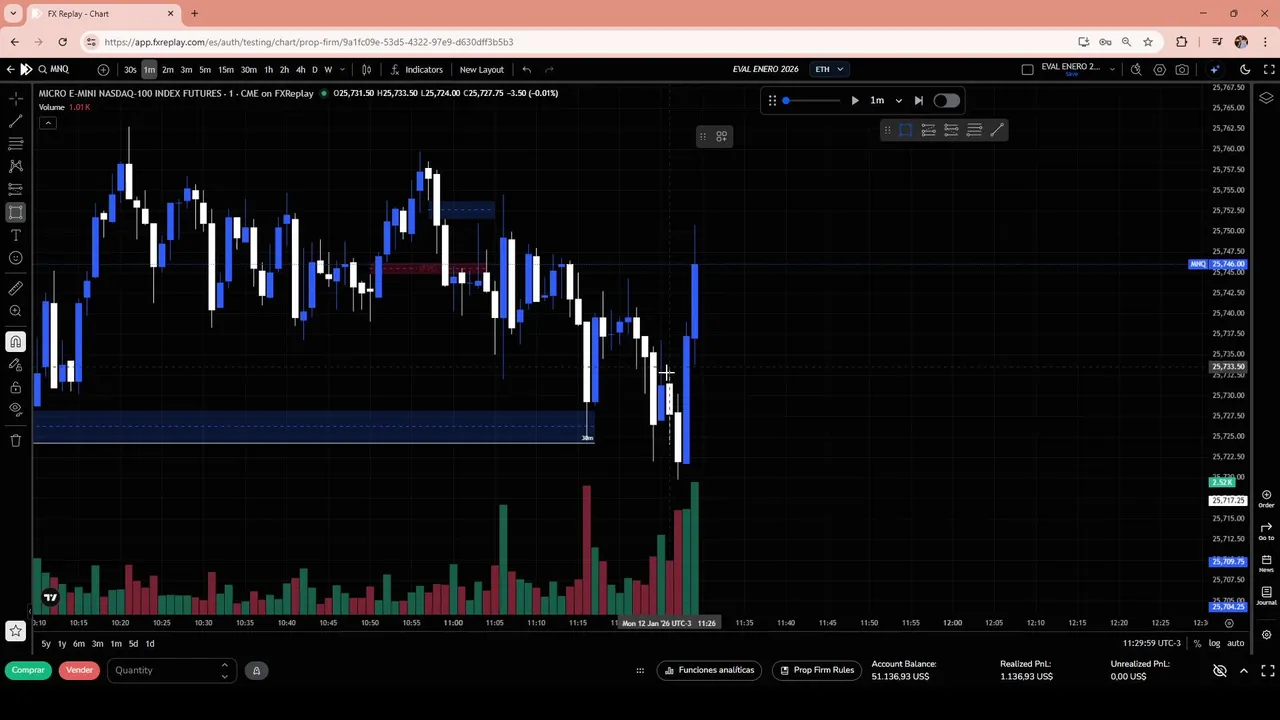Enter fullscreen from top toolbar
This screenshot has height=720, width=1280.
click(1268, 69)
